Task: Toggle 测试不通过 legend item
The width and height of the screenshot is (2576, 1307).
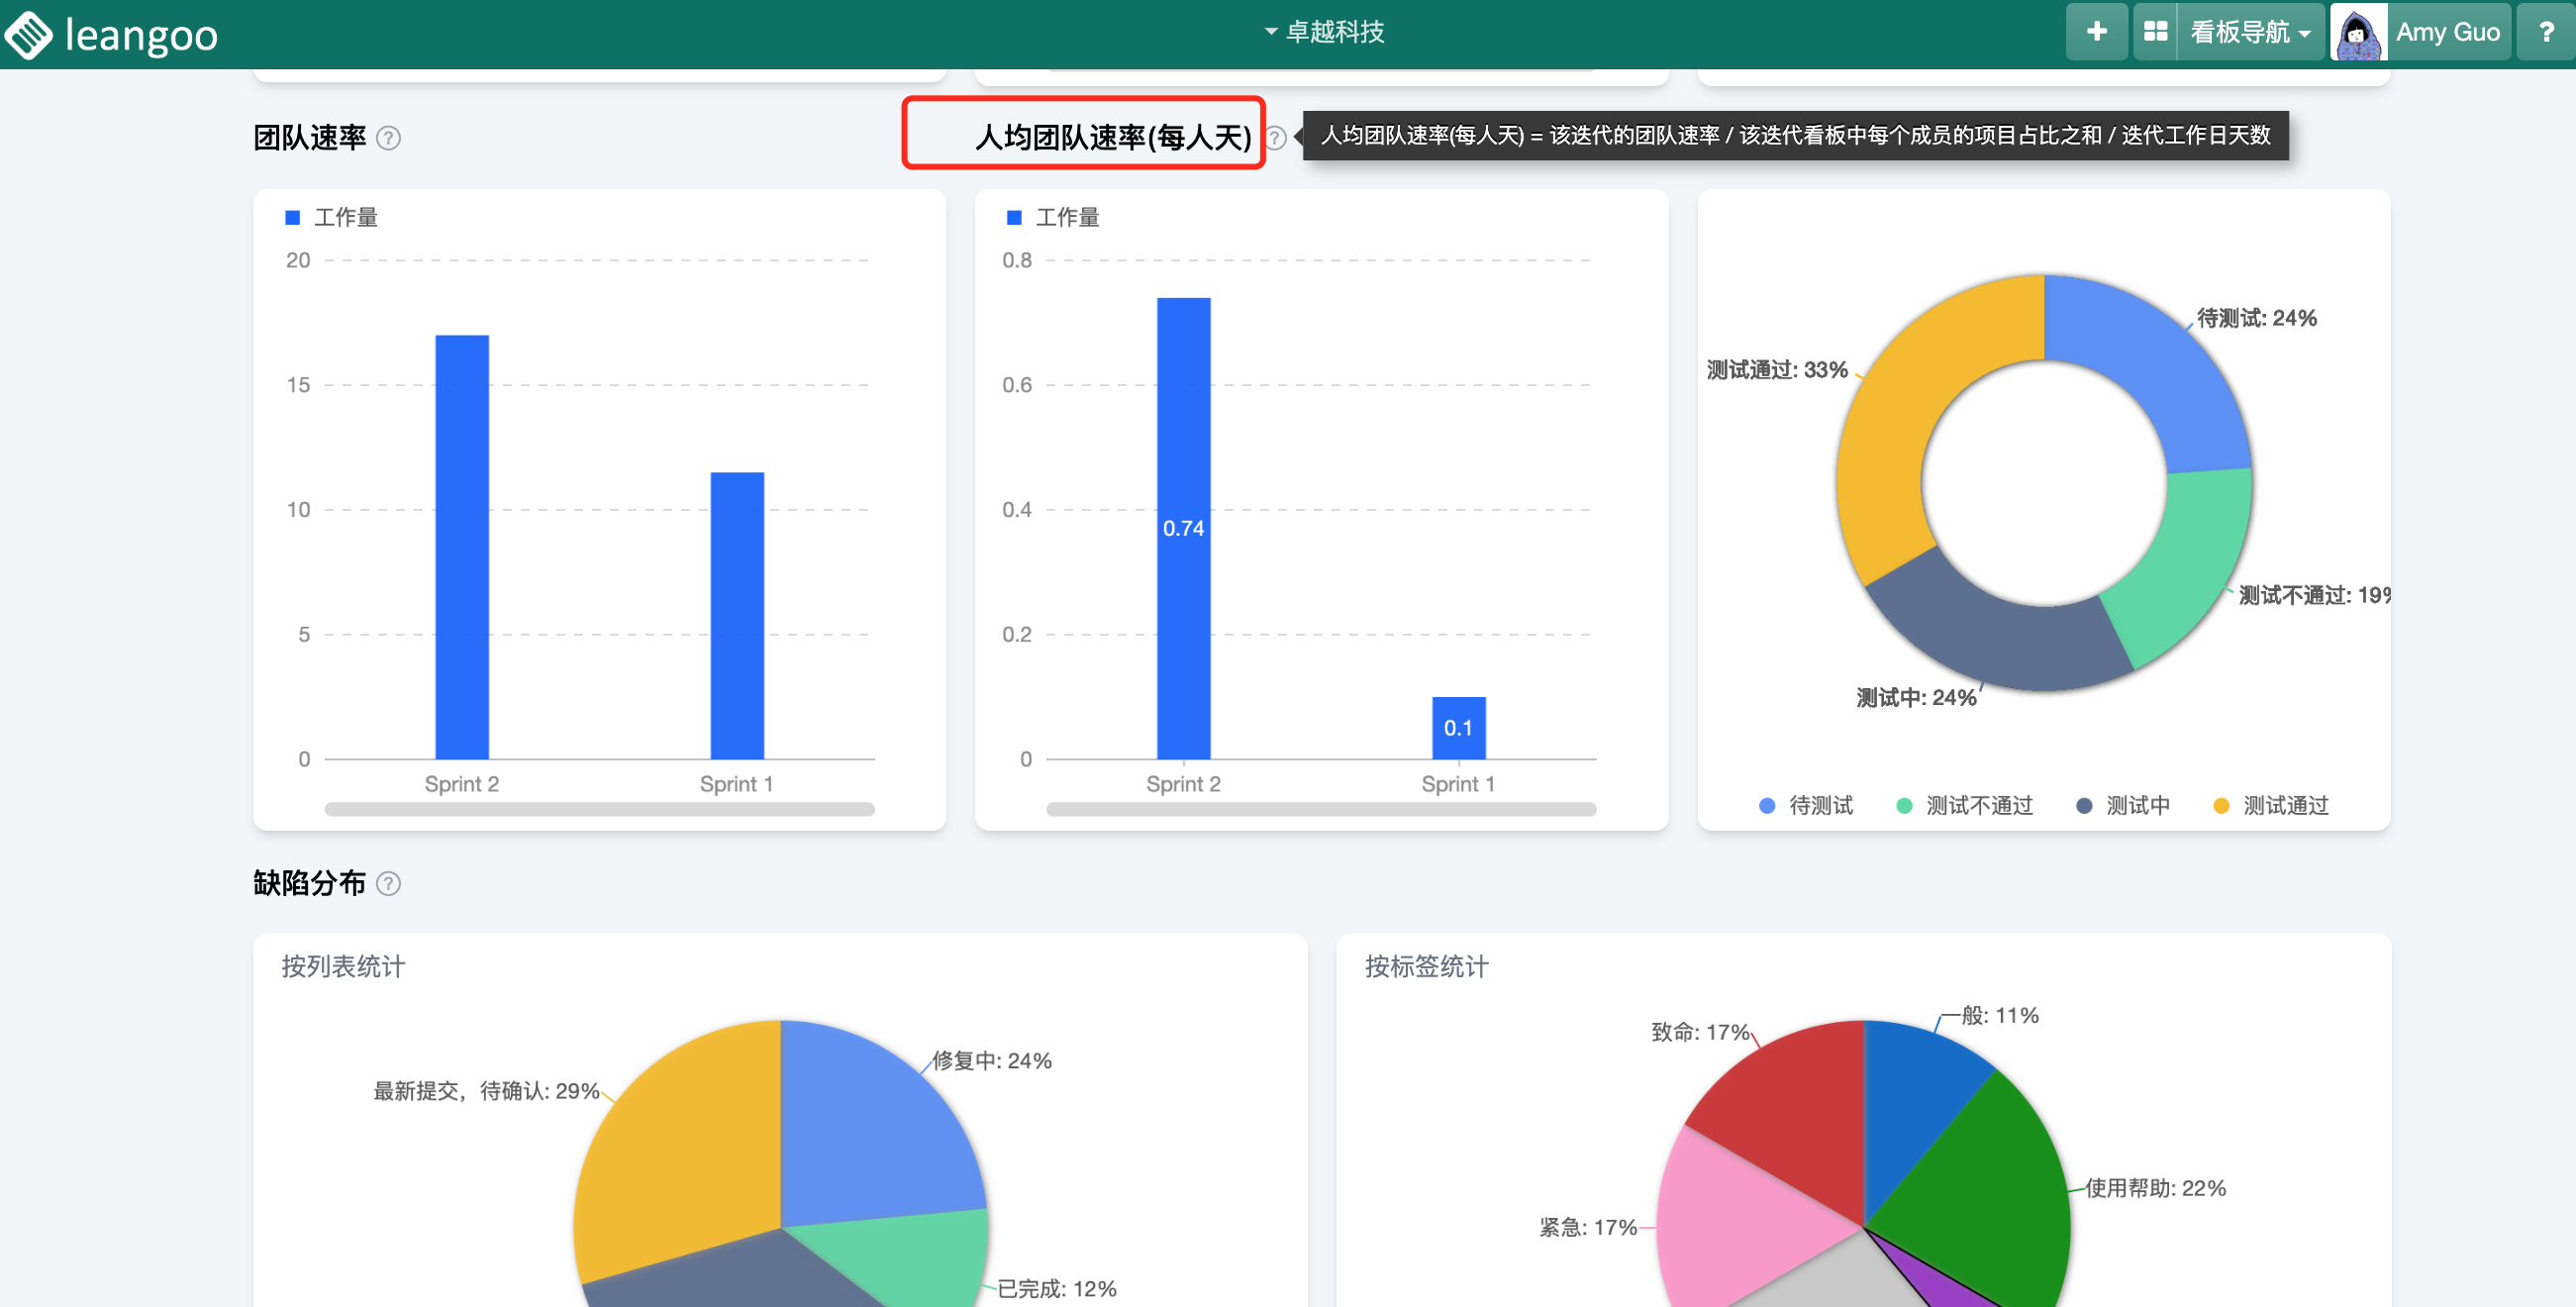Action: (1965, 805)
